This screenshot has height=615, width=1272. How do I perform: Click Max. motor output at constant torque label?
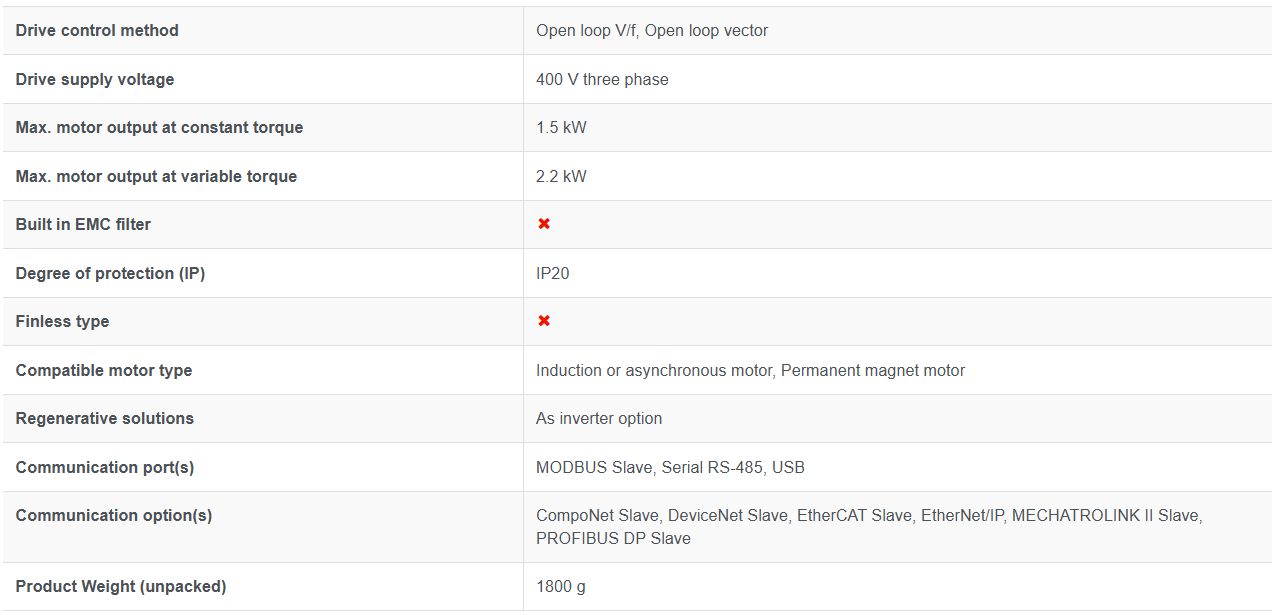(x=159, y=127)
